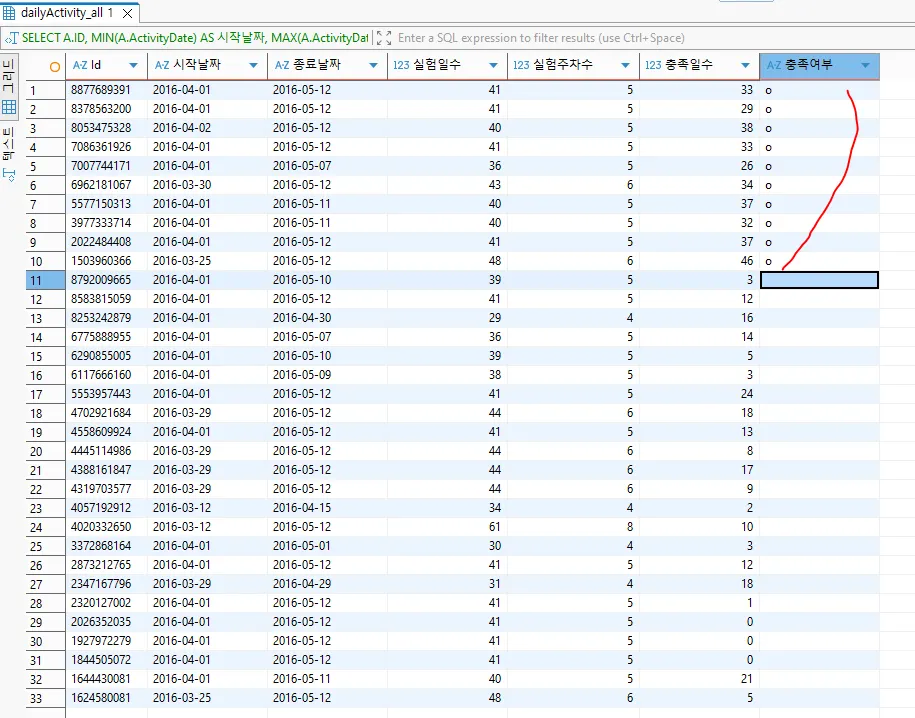Expand the 충족일수 column filter dropdown

[x=746, y=66]
